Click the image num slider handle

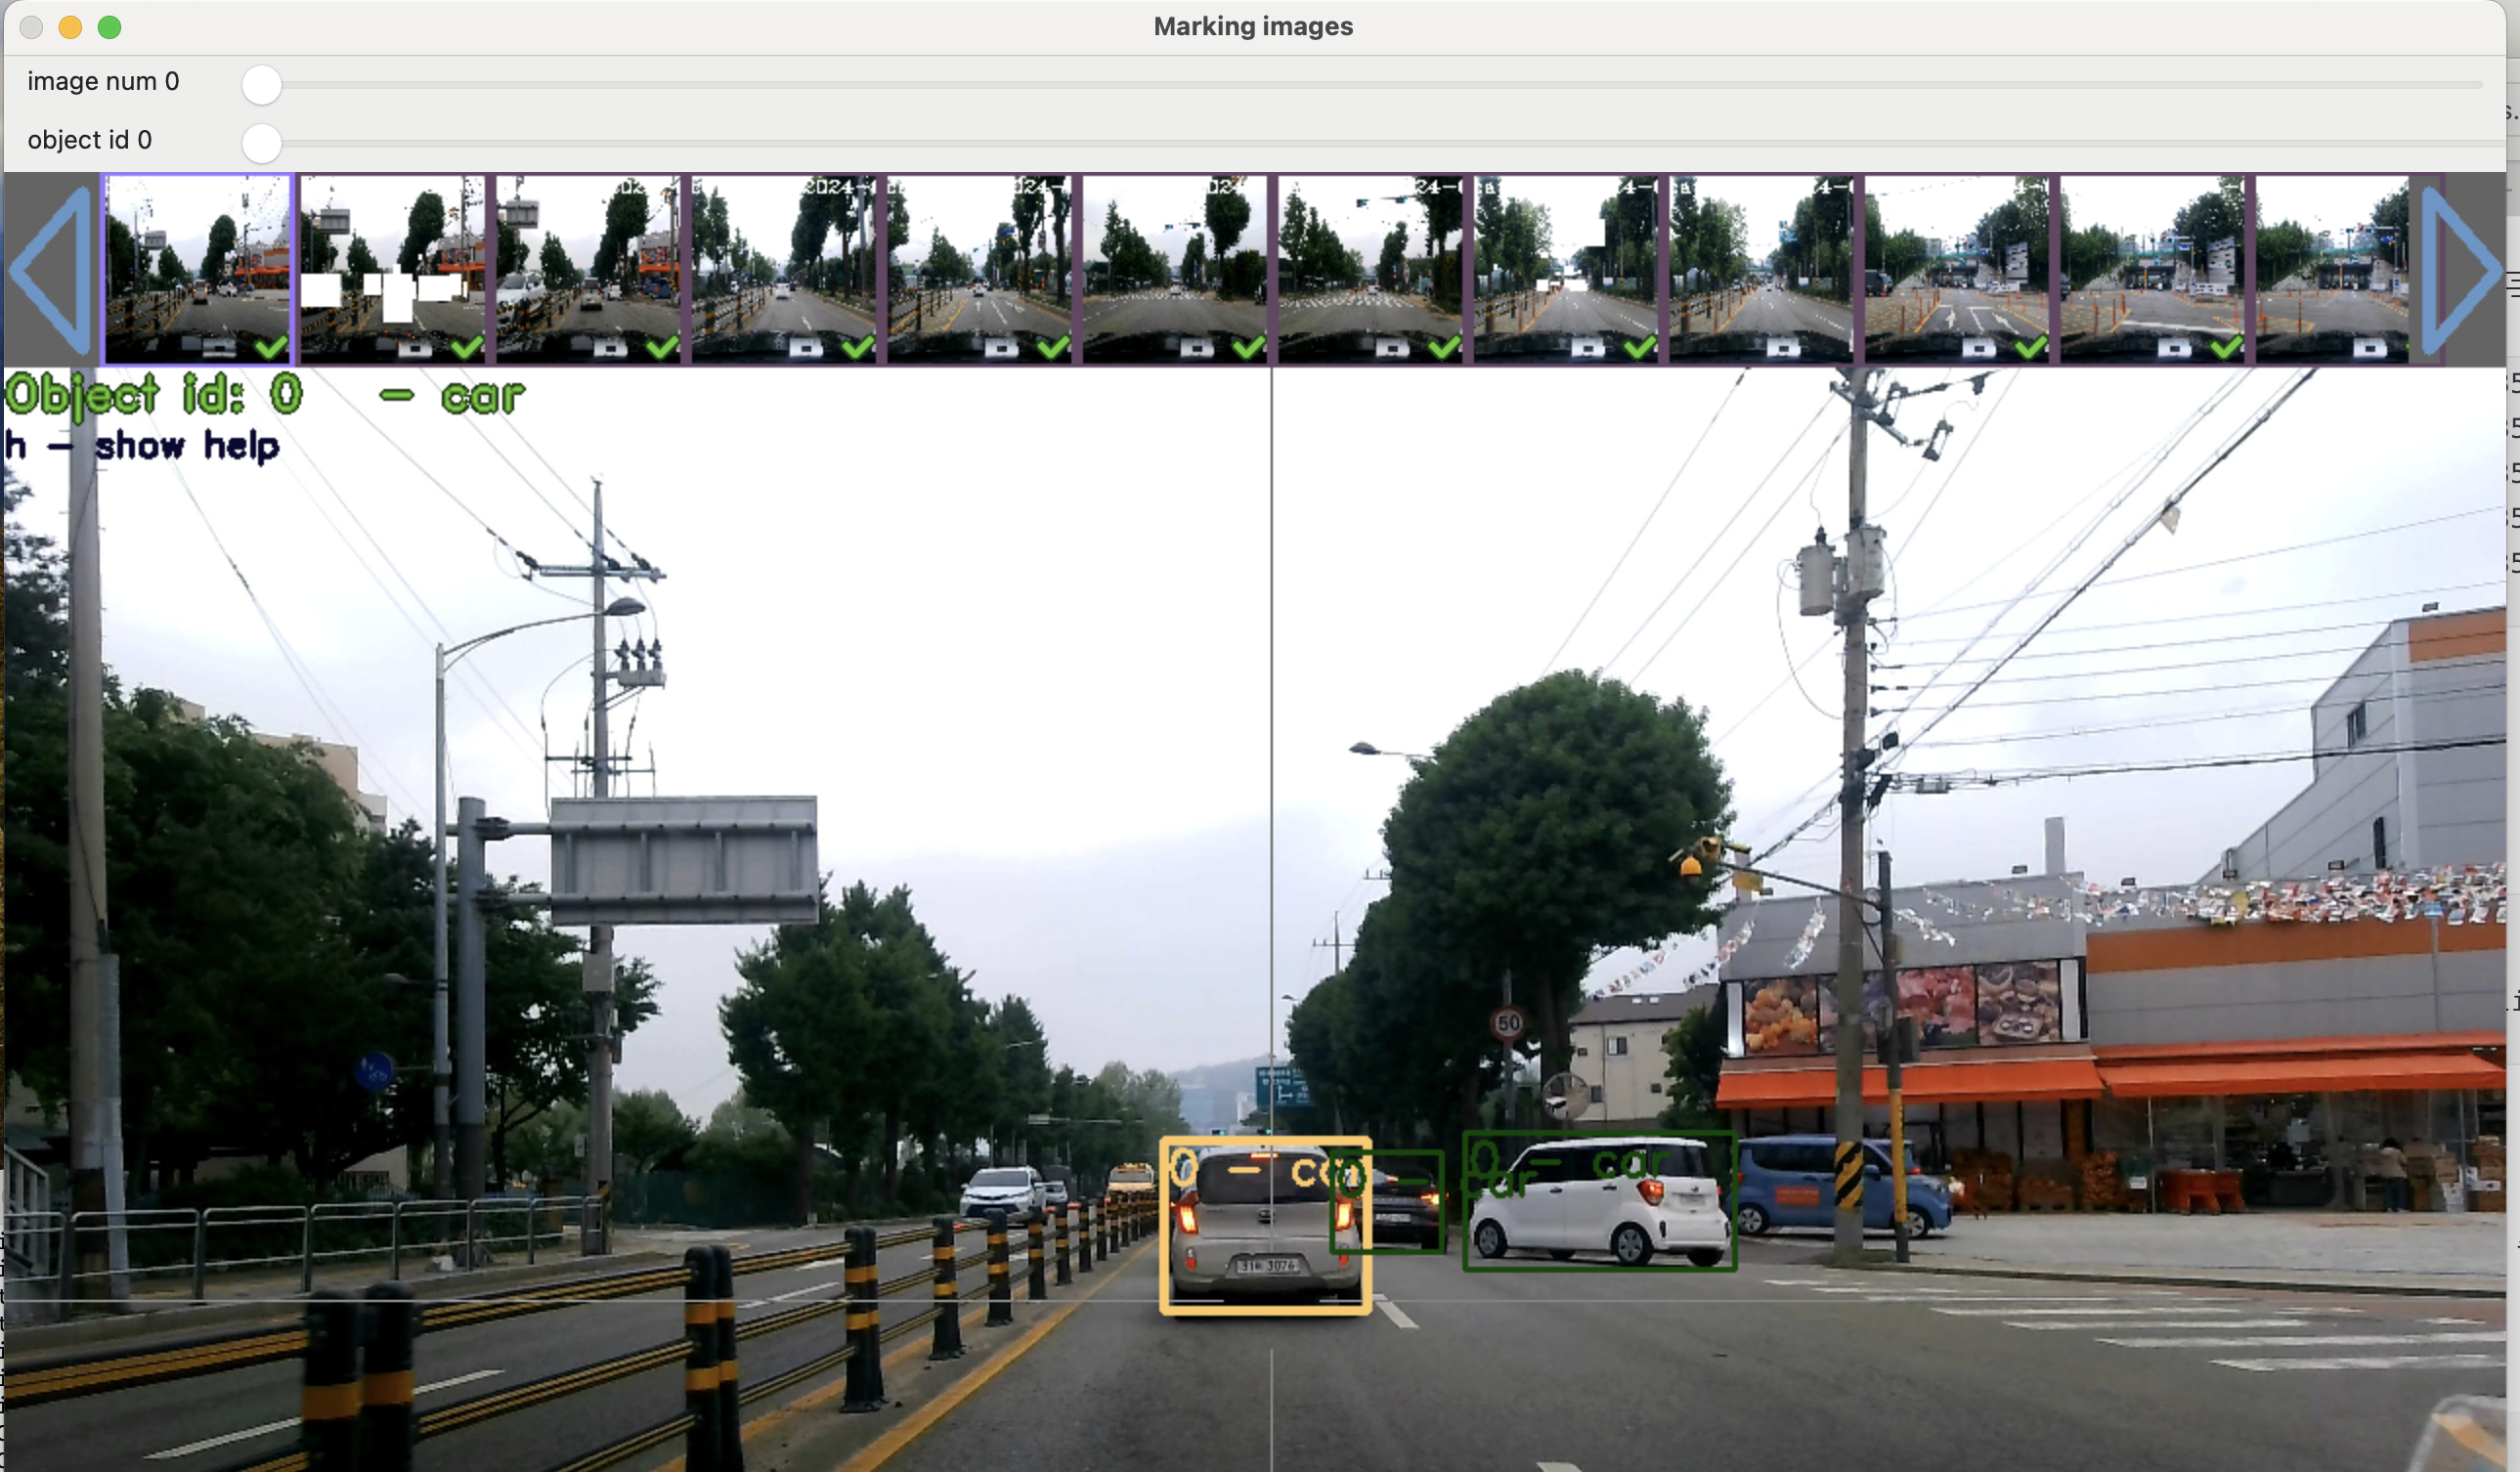(262, 85)
